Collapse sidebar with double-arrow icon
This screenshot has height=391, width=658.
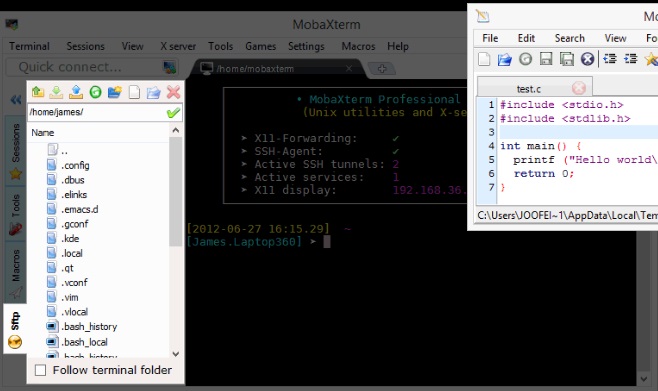point(16,99)
